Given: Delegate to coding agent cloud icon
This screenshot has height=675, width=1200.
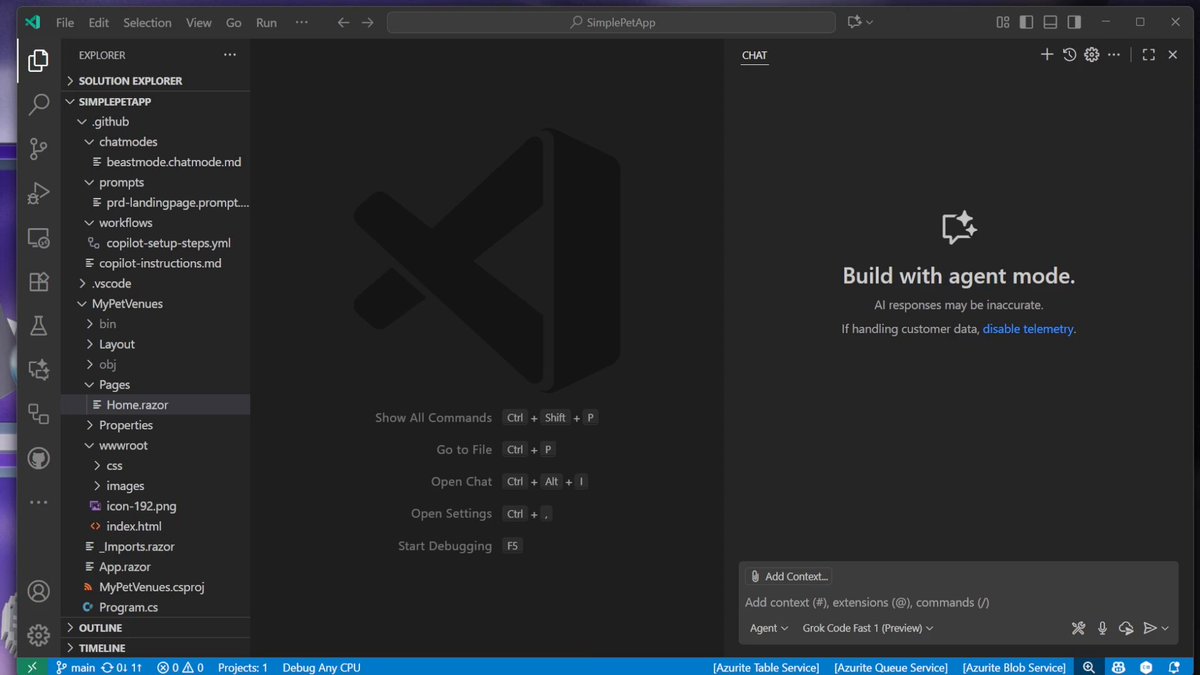Looking at the screenshot, I should pos(1126,628).
